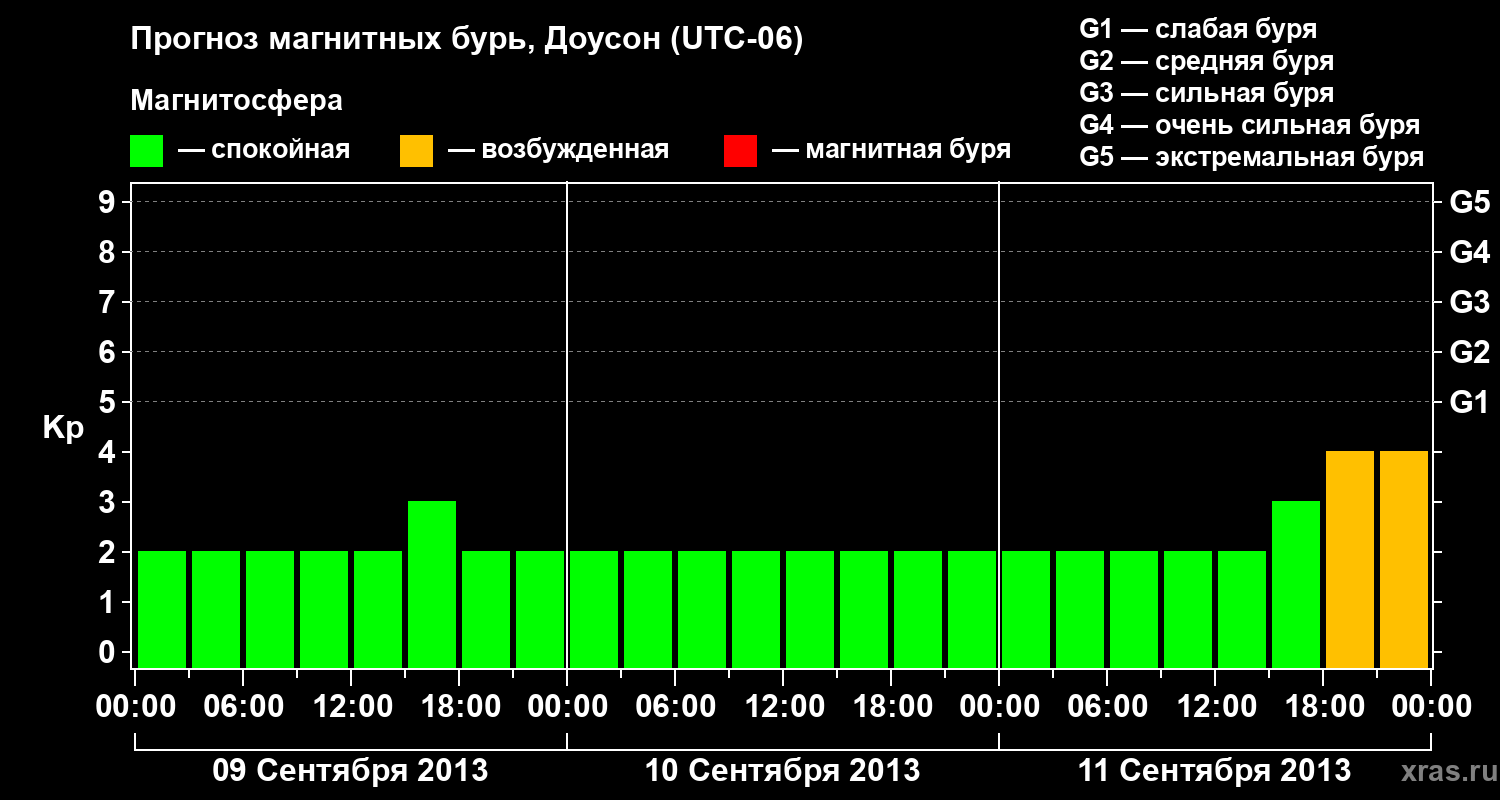This screenshot has width=1500, height=800.
Task: Click the G2 label on right axis
Action: tap(1470, 352)
